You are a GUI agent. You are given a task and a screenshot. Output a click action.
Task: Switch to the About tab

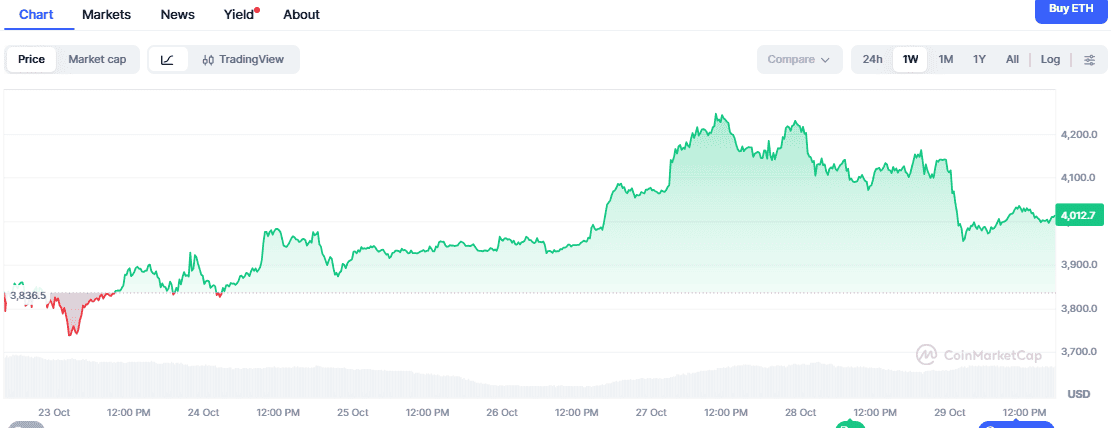point(301,14)
